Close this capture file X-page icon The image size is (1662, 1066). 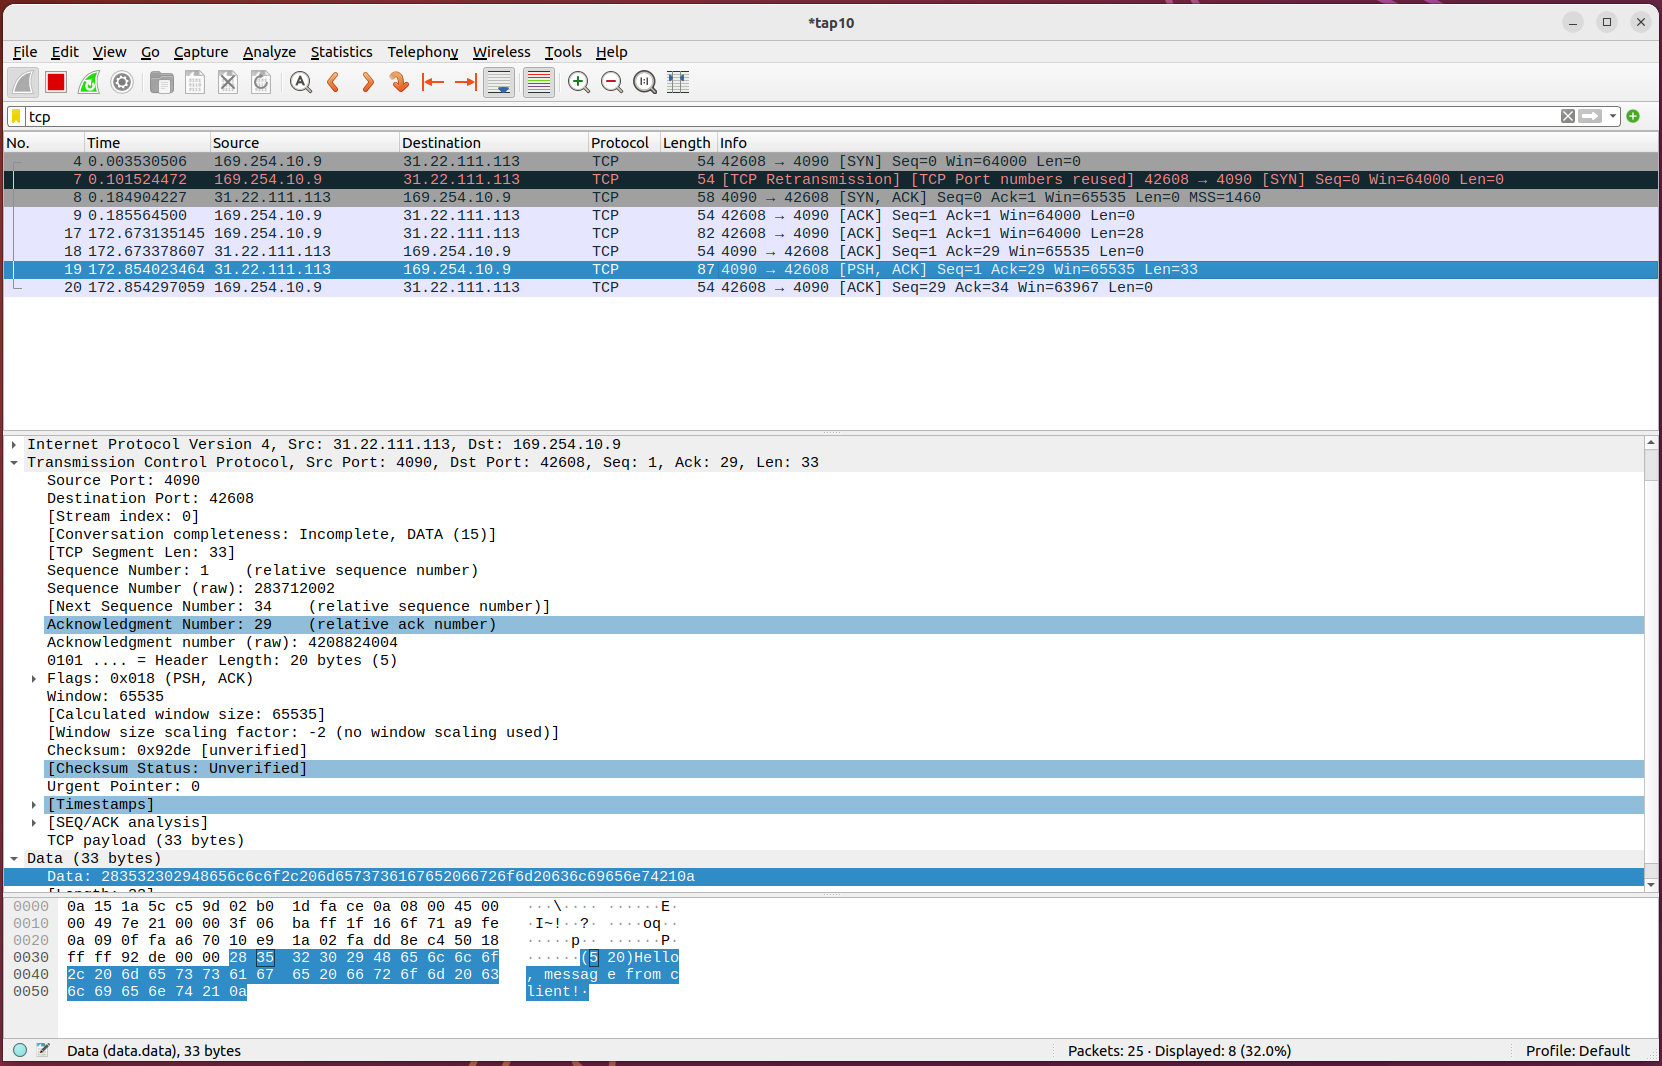[x=228, y=82]
